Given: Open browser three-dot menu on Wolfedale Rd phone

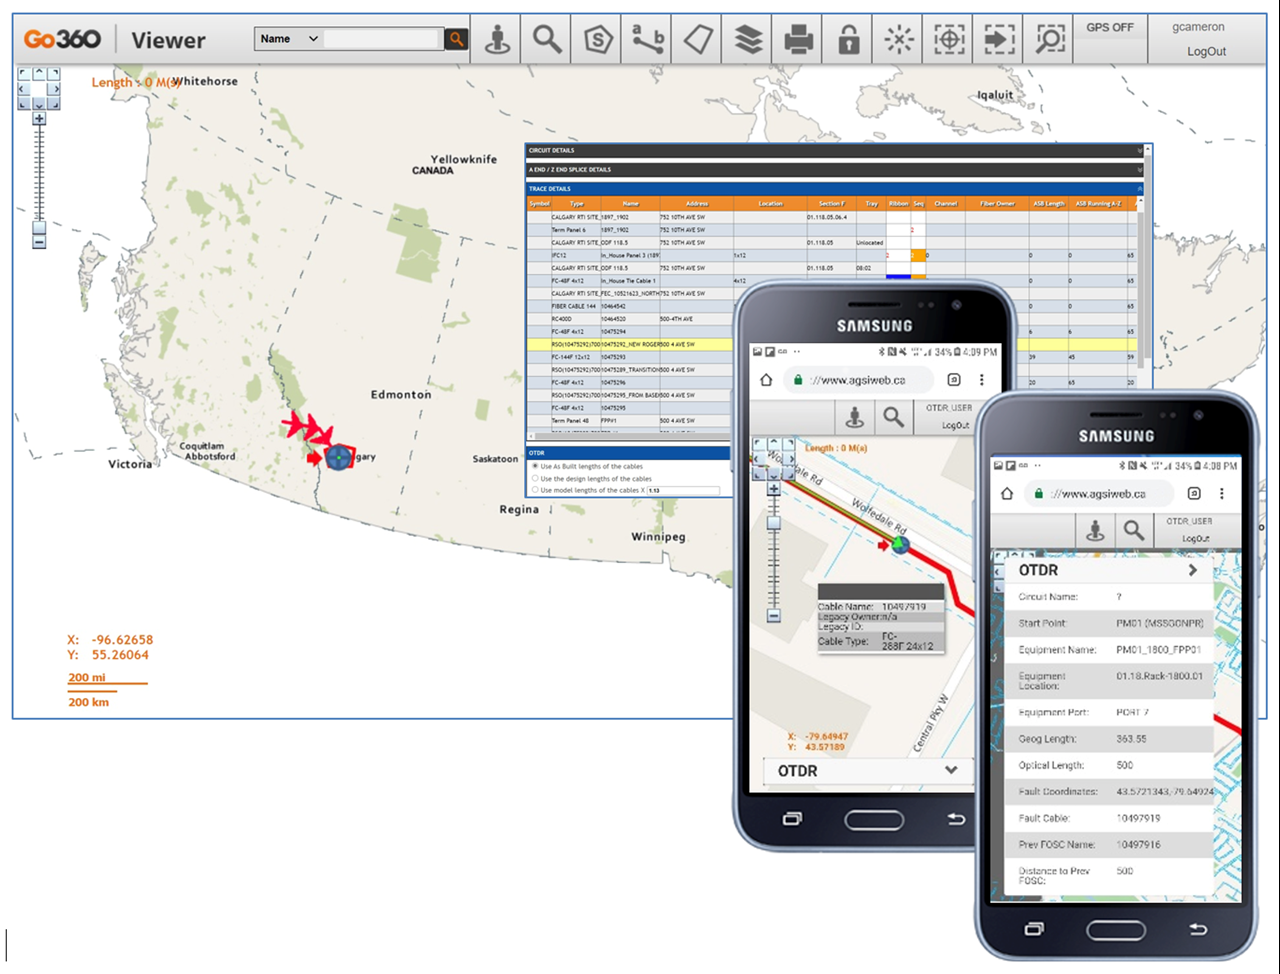Looking at the screenshot, I should 982,380.
